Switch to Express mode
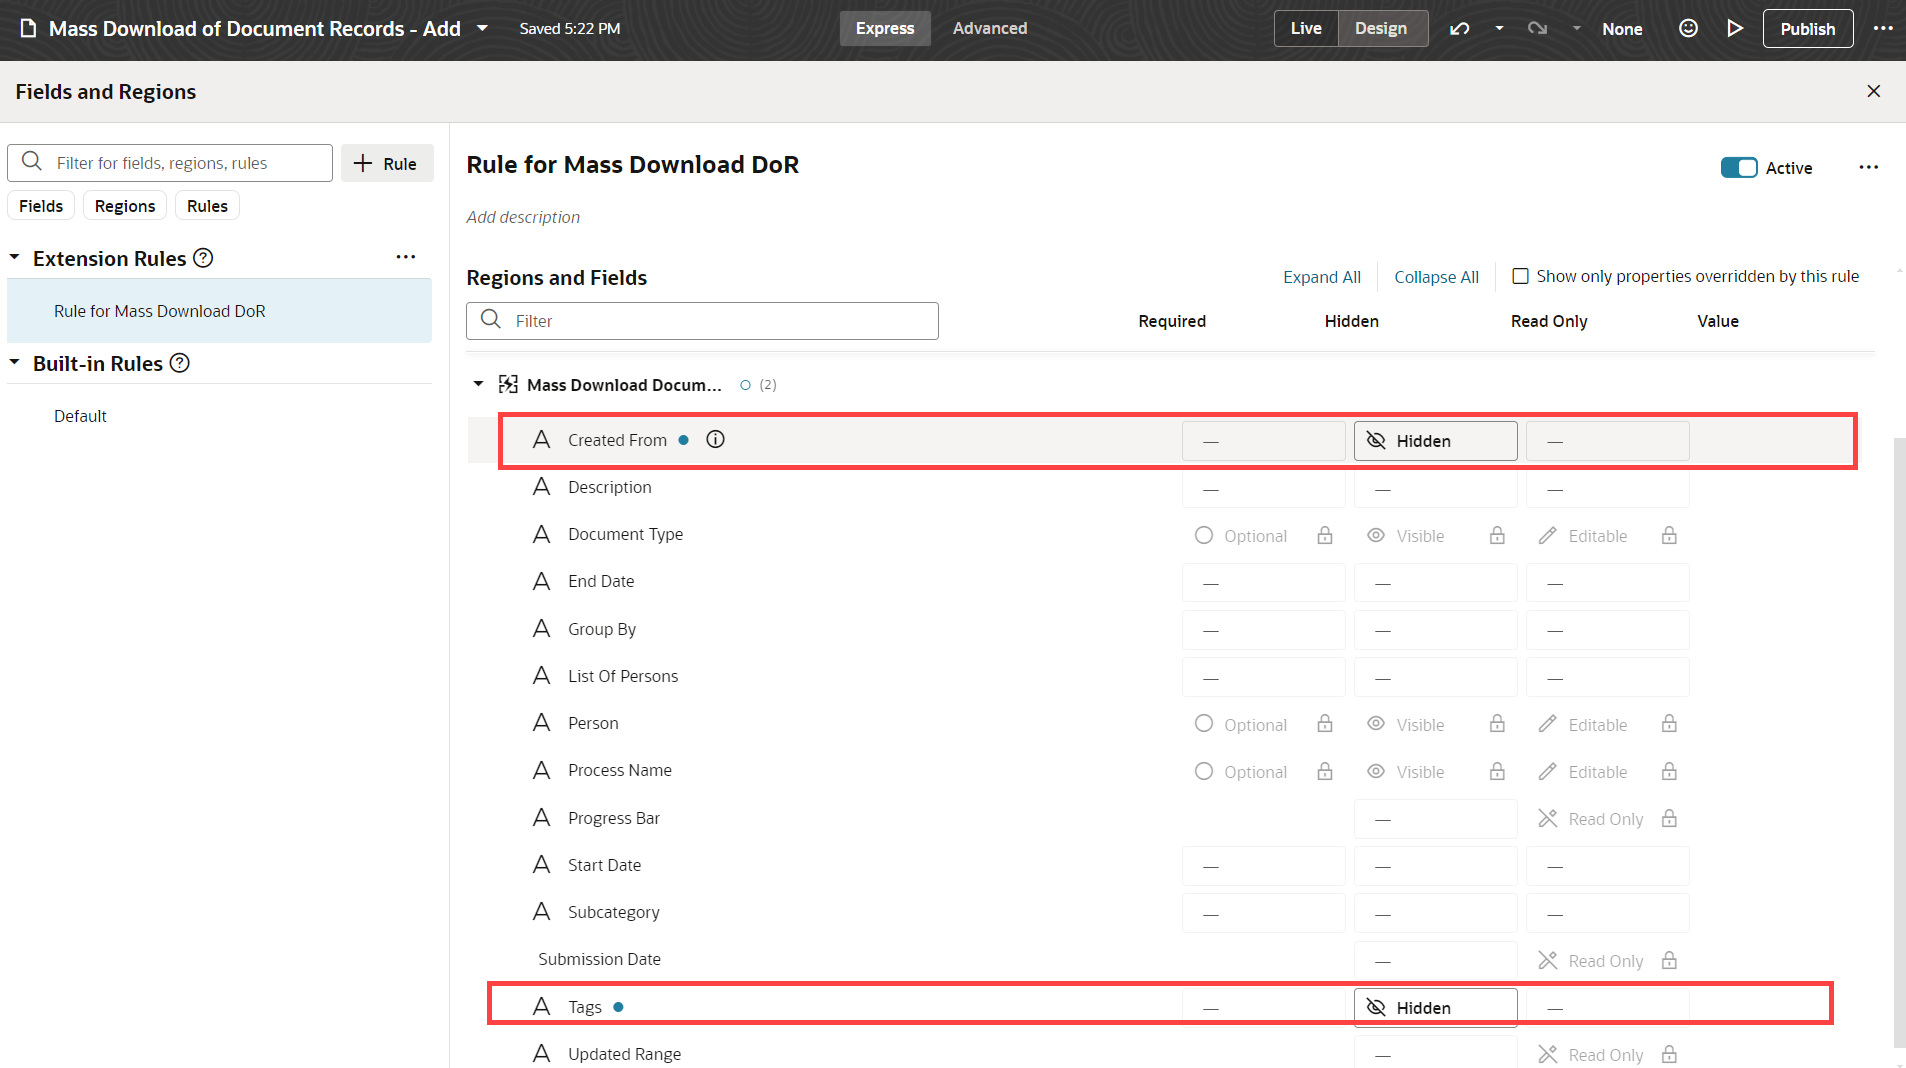The width and height of the screenshot is (1906, 1068). (x=885, y=28)
